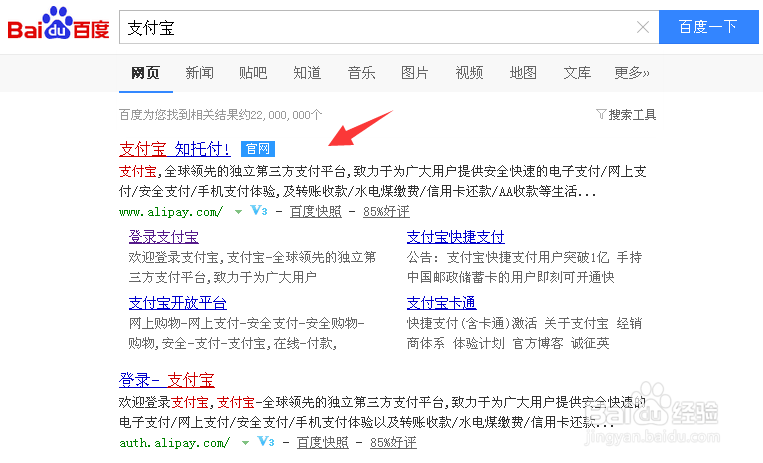Open the 贴吧 tab
The height and width of the screenshot is (463, 763).
pyautogui.click(x=253, y=73)
